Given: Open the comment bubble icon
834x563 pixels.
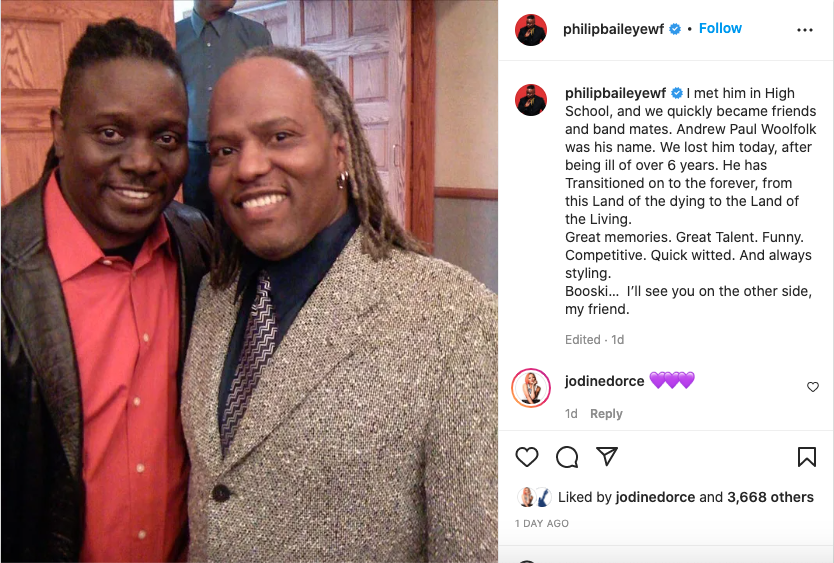Looking at the screenshot, I should tap(567, 457).
